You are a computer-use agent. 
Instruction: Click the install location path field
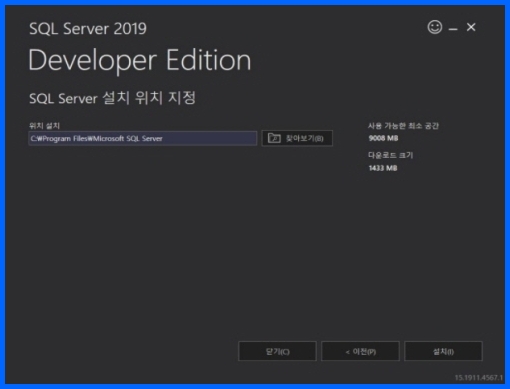[143, 138]
